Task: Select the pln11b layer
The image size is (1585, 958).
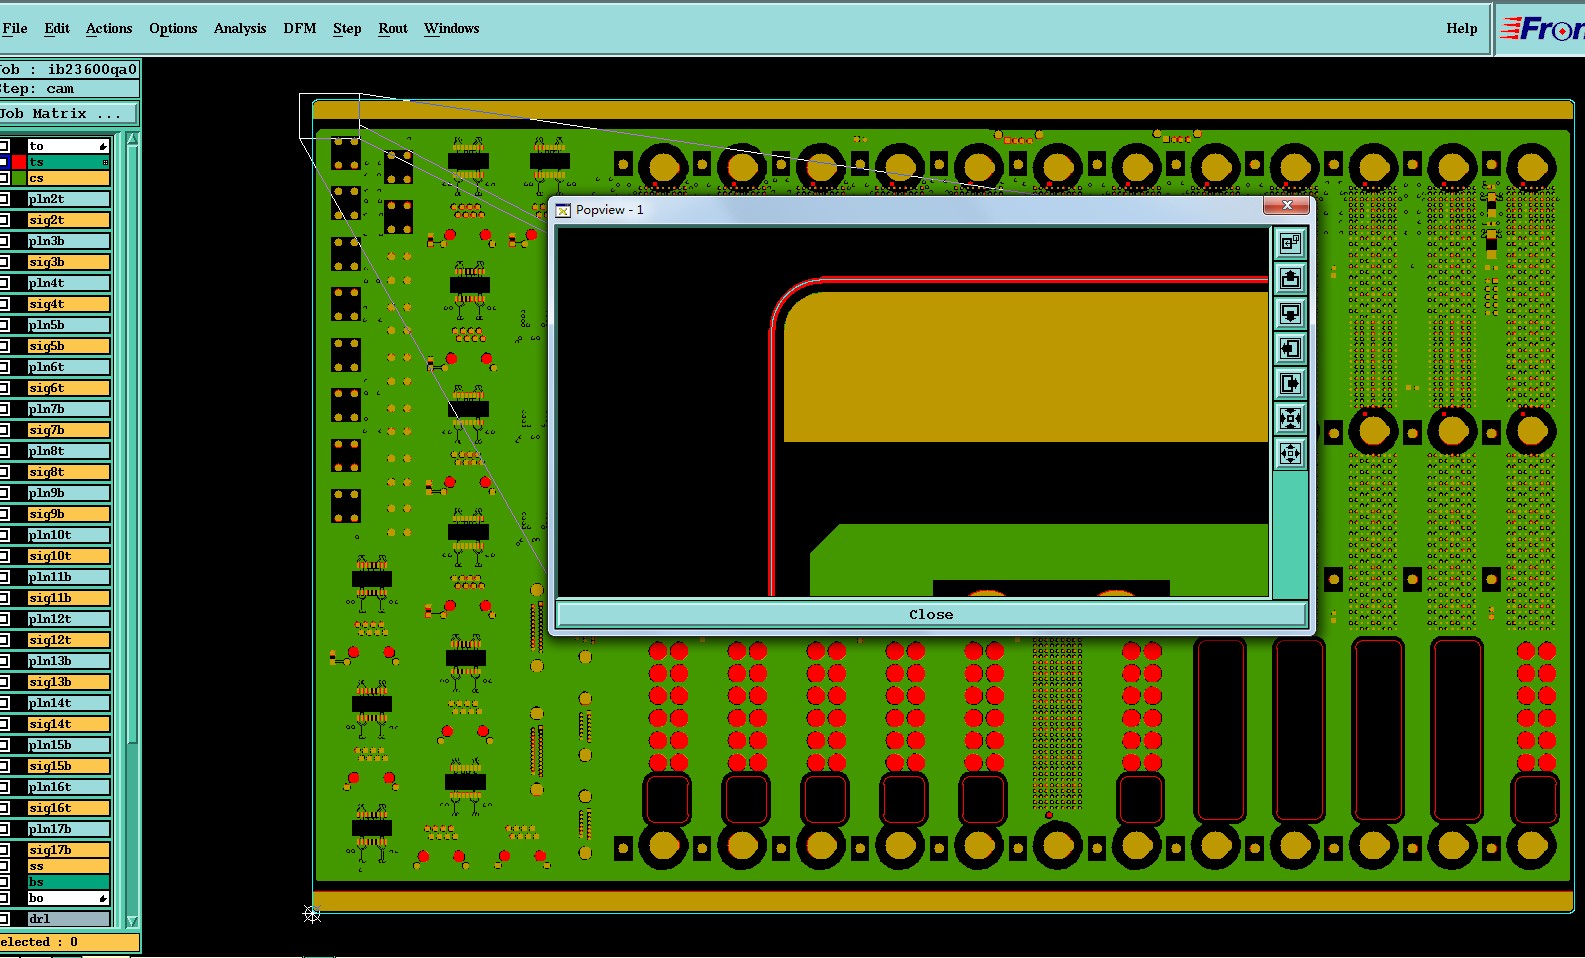Action: (x=69, y=577)
